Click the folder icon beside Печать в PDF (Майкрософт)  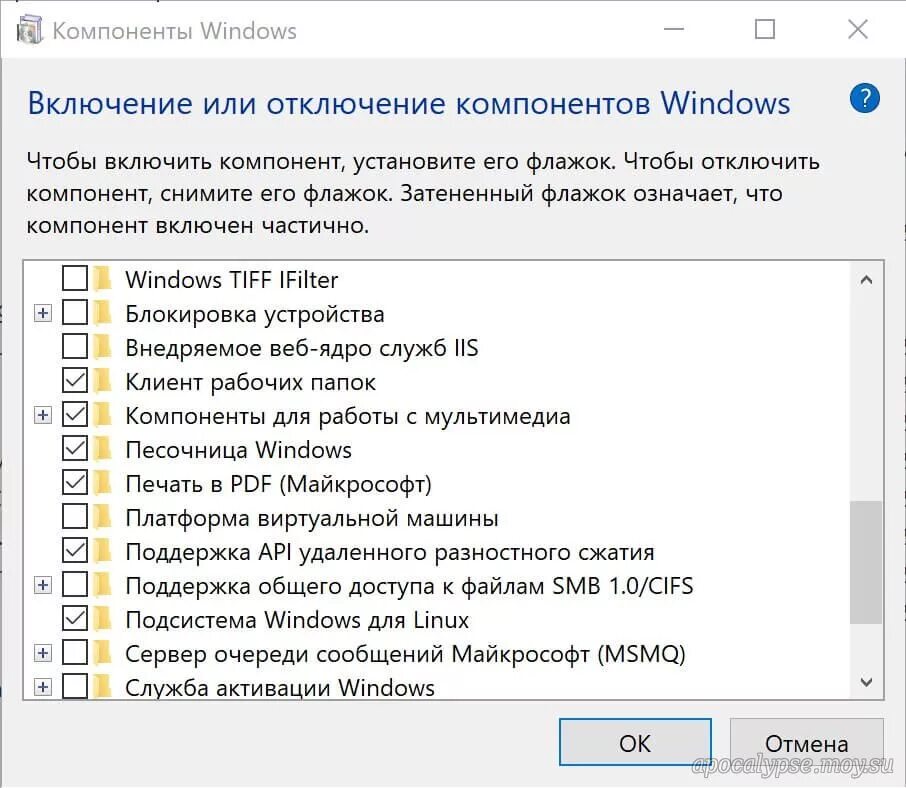pyautogui.click(x=102, y=483)
